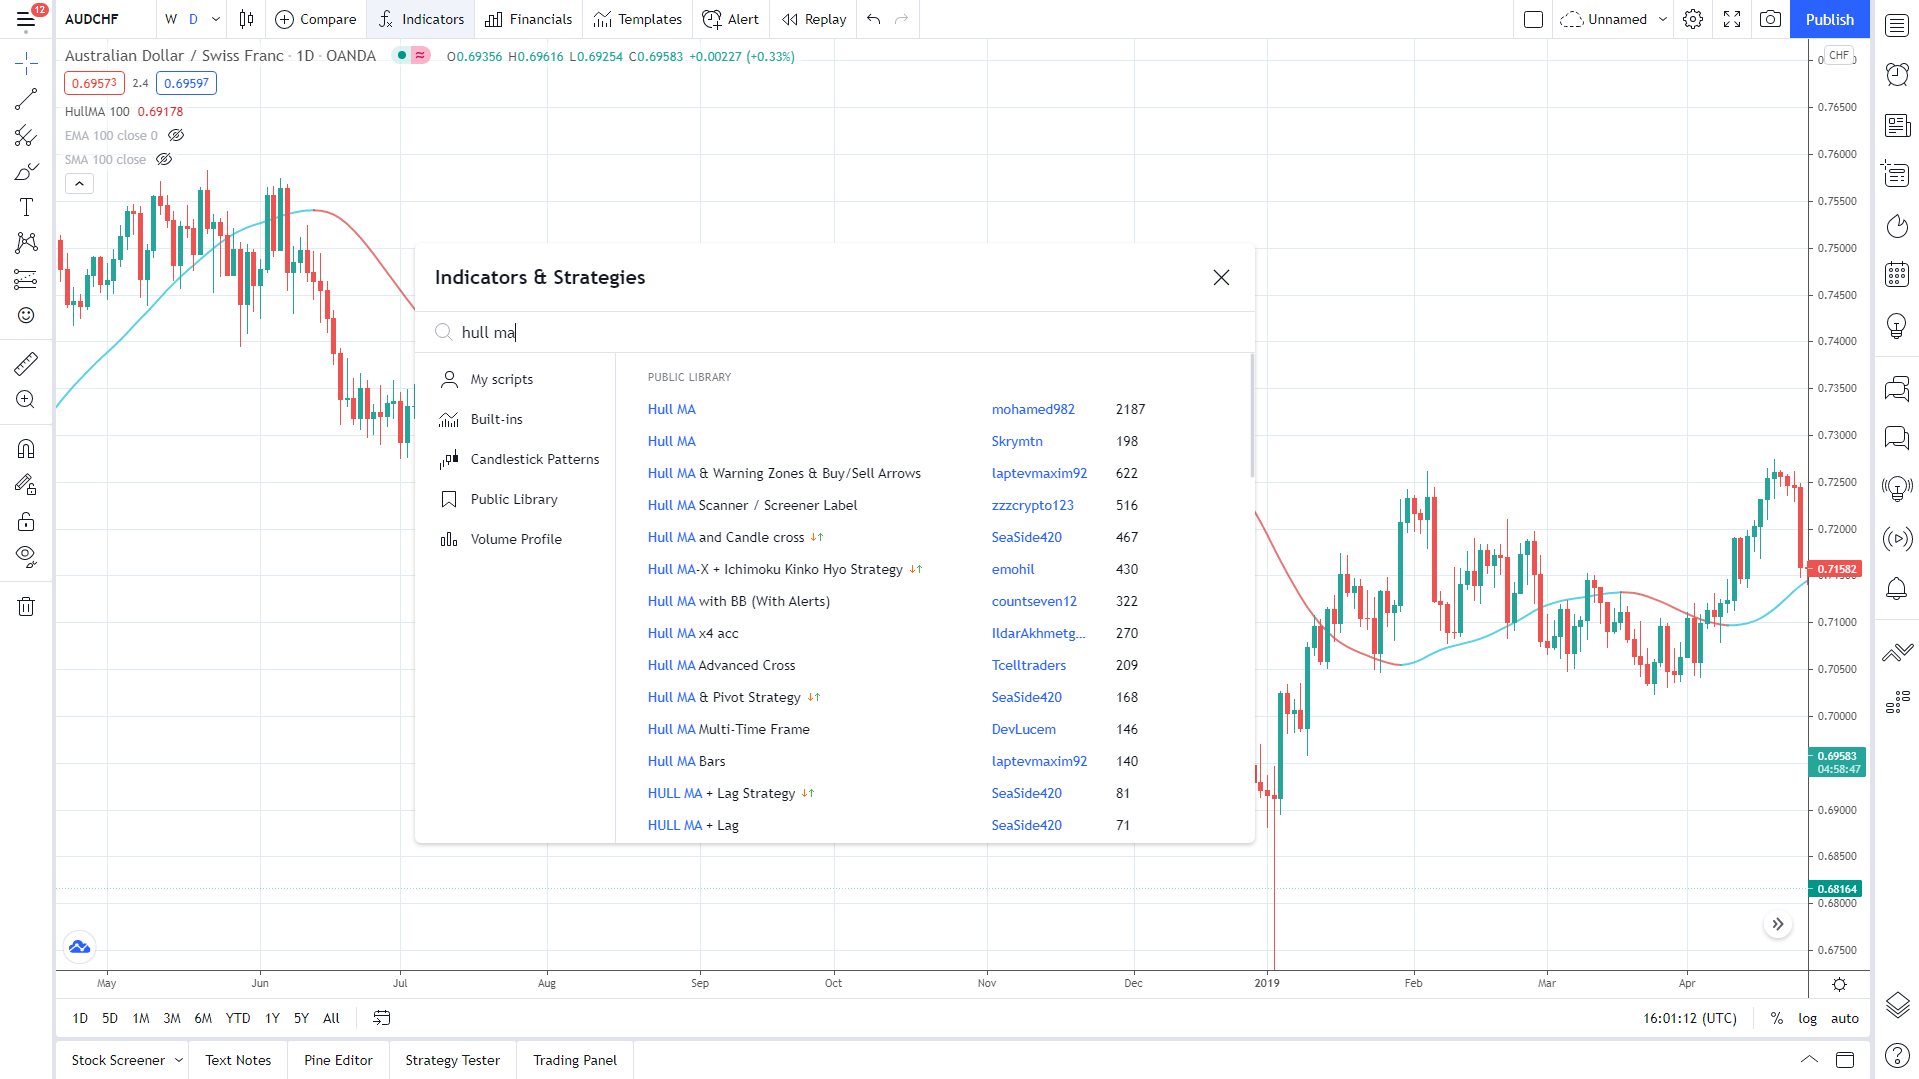Toggle log scale
The width and height of the screenshot is (1919, 1079).
click(x=1807, y=1018)
